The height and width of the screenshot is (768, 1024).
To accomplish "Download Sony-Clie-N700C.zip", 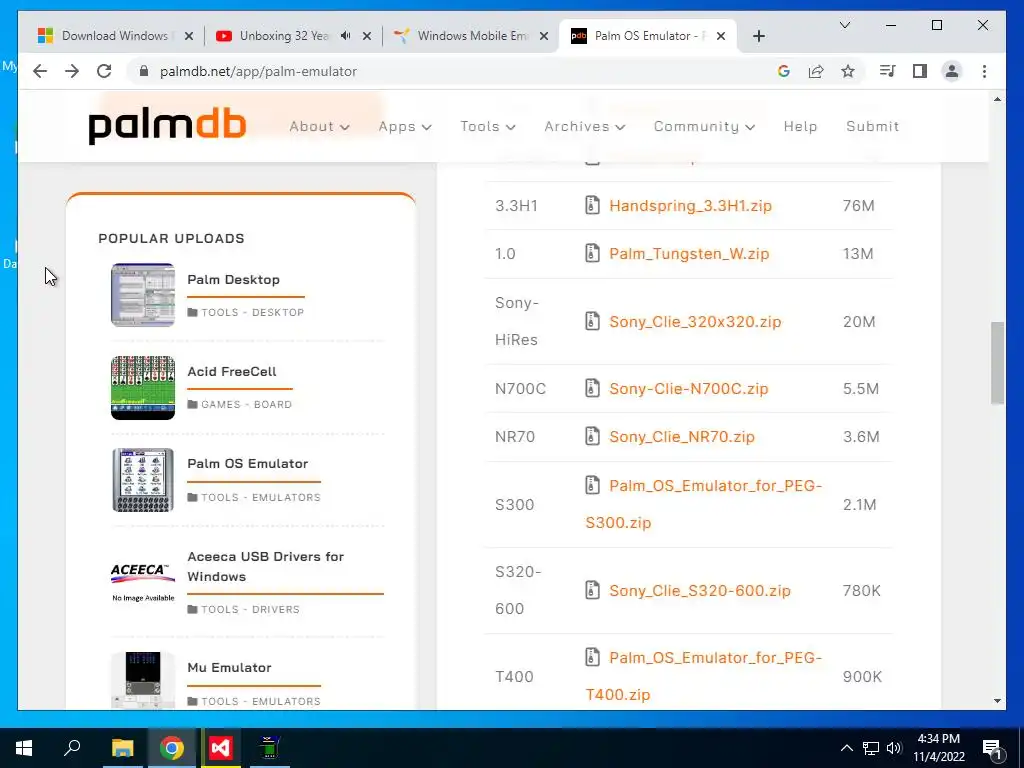I will tap(688, 389).
